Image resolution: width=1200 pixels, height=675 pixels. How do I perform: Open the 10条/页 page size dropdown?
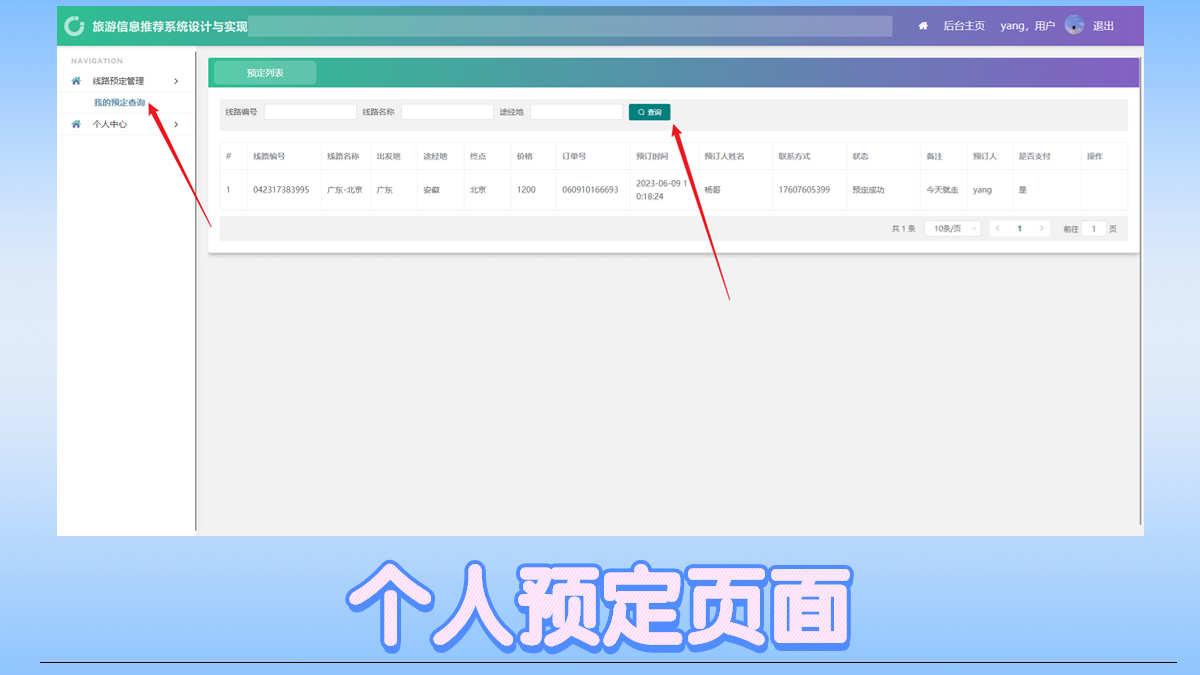click(952, 229)
